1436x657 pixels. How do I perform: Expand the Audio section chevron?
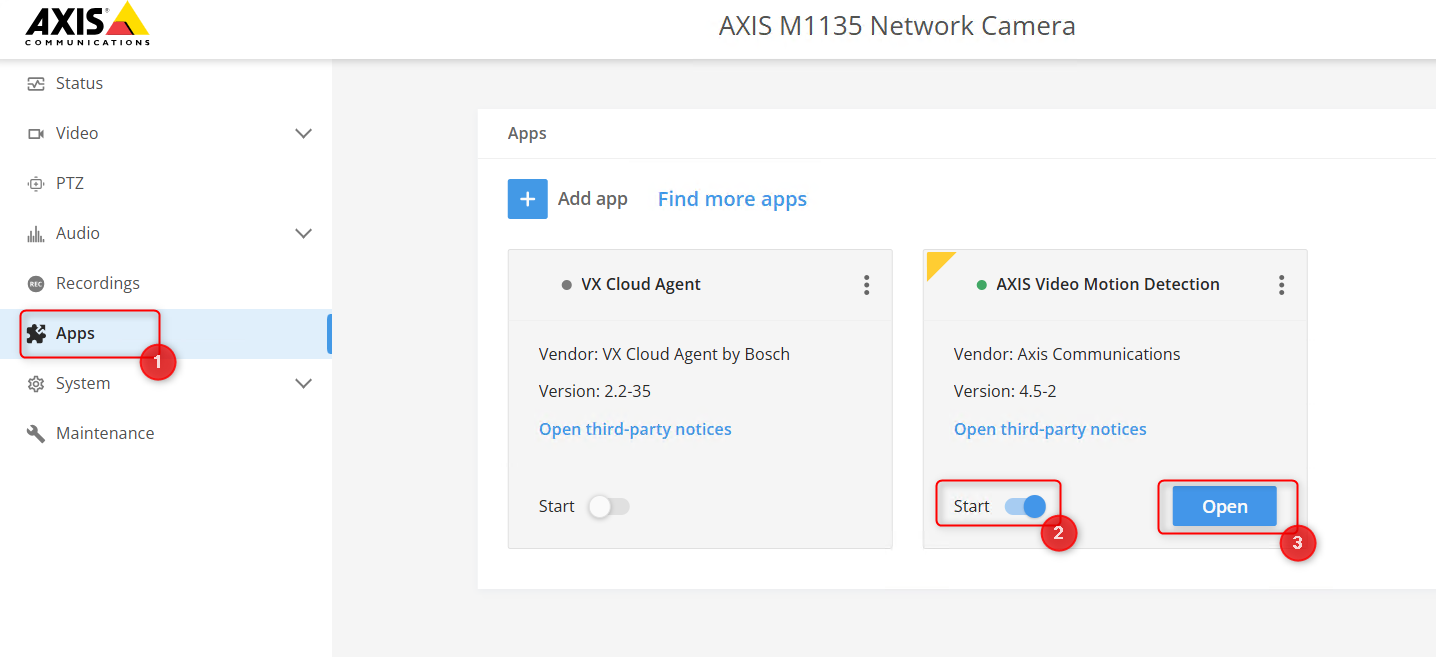[304, 234]
